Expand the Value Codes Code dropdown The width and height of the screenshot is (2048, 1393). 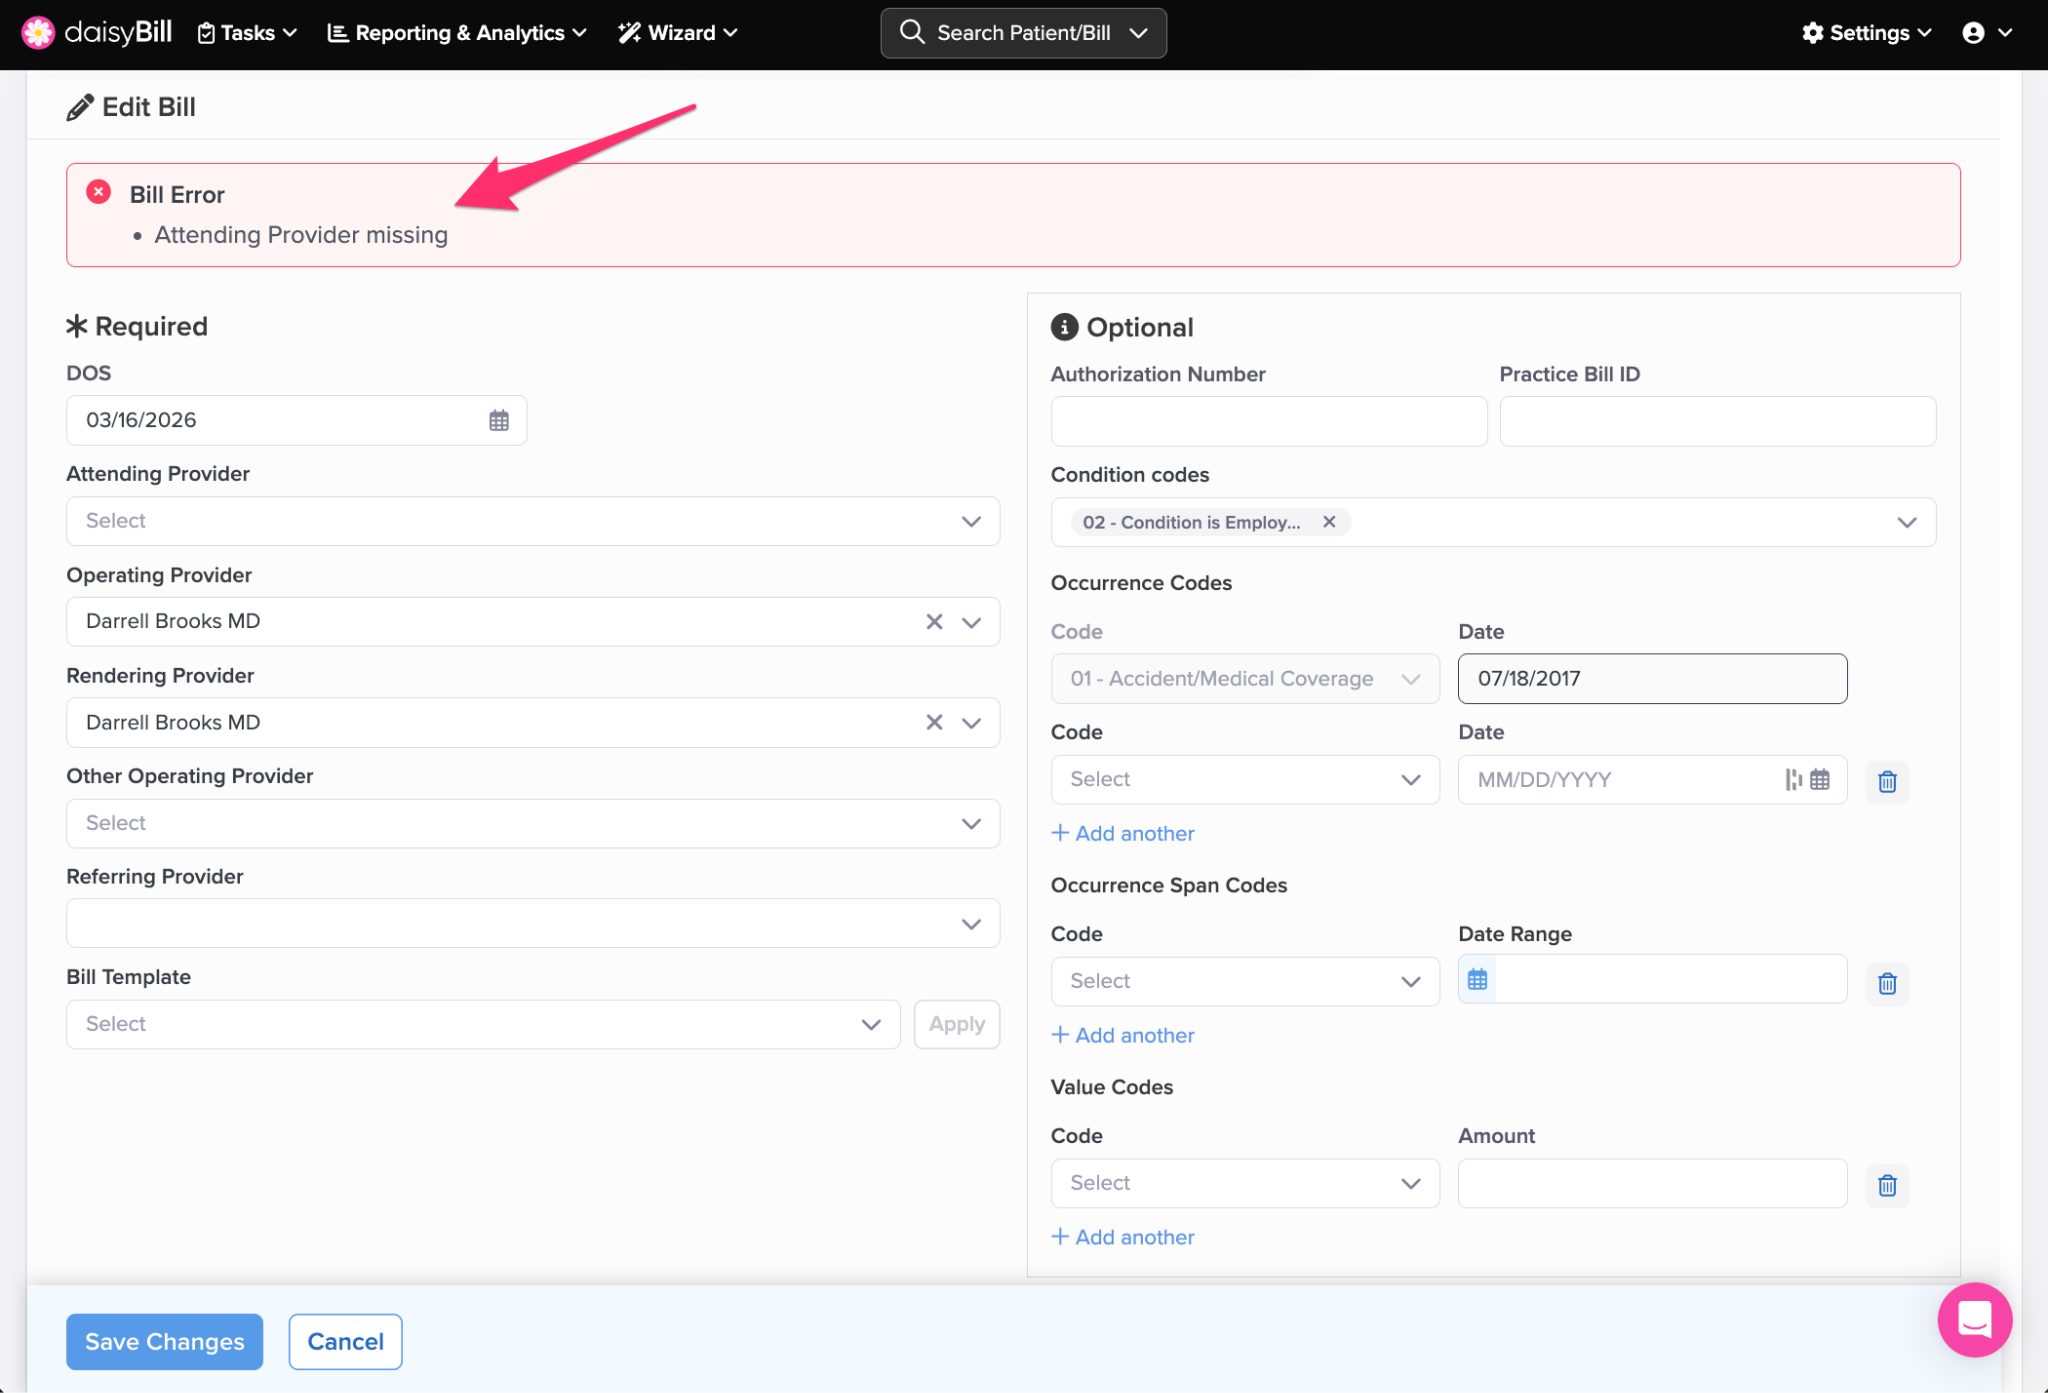(x=1244, y=1183)
